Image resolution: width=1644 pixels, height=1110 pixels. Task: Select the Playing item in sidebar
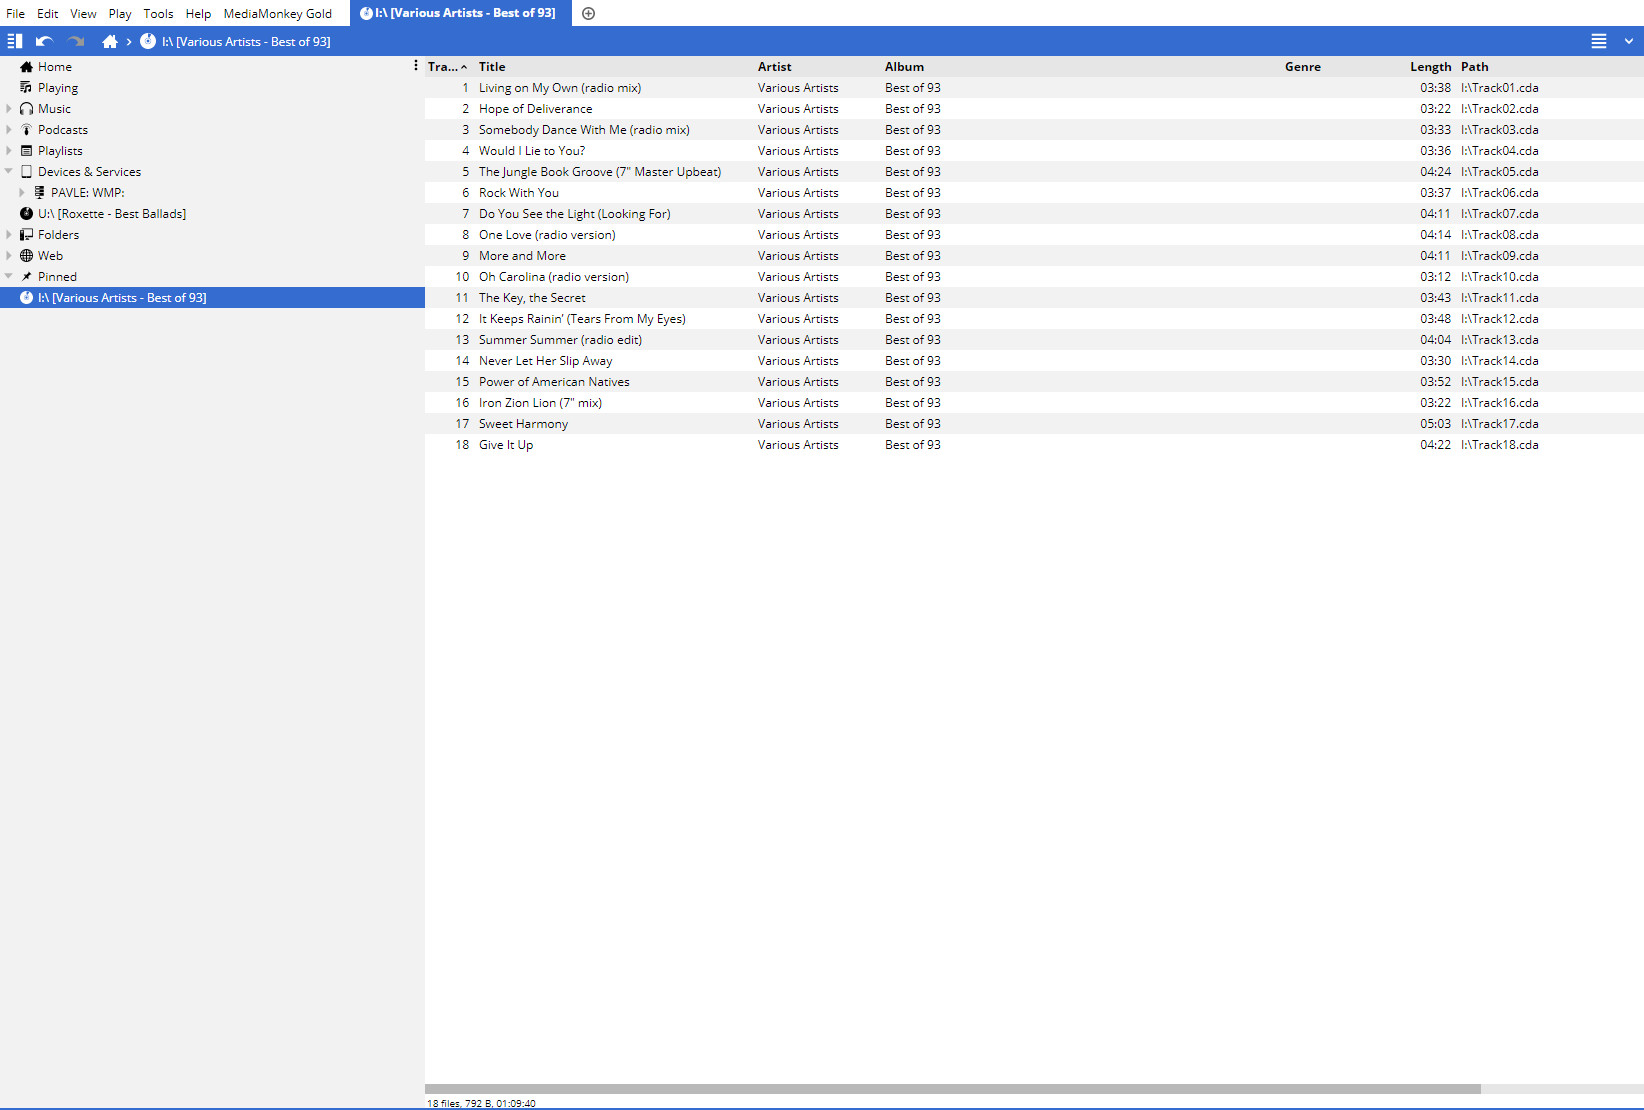(x=57, y=88)
